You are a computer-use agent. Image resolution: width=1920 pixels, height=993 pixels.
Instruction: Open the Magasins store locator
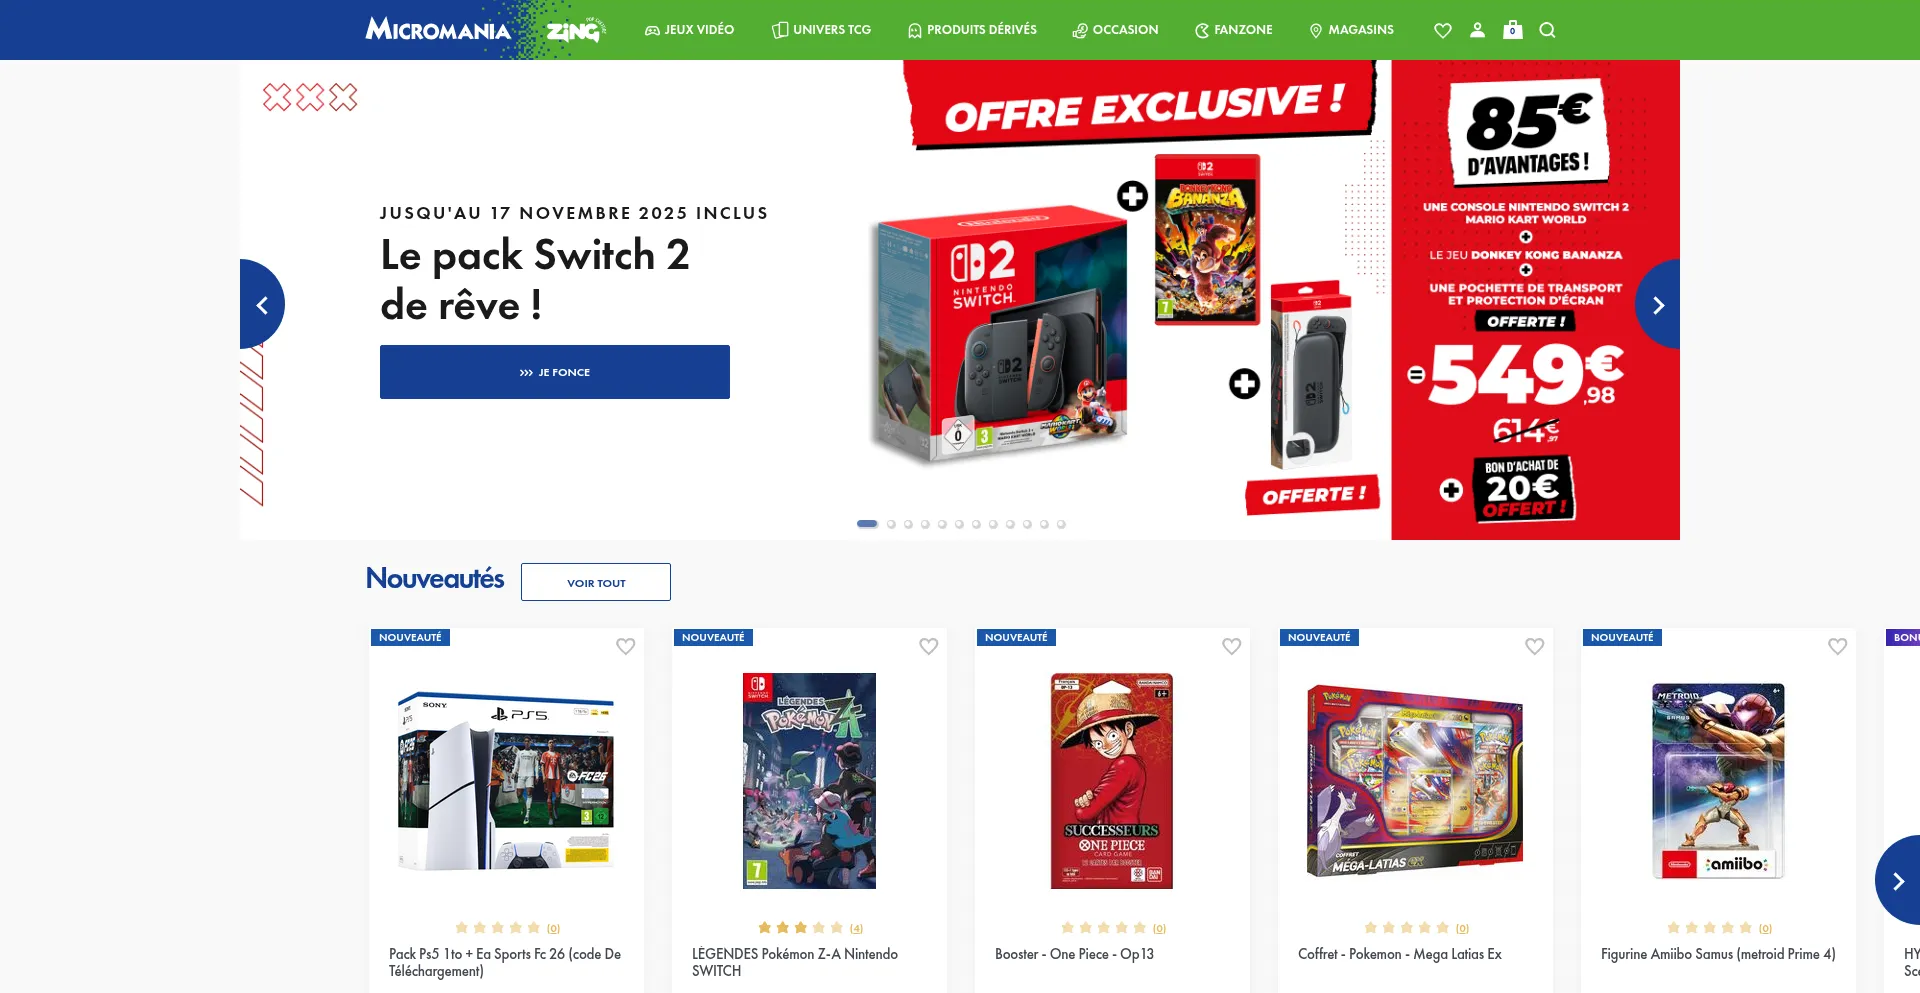[1352, 30]
